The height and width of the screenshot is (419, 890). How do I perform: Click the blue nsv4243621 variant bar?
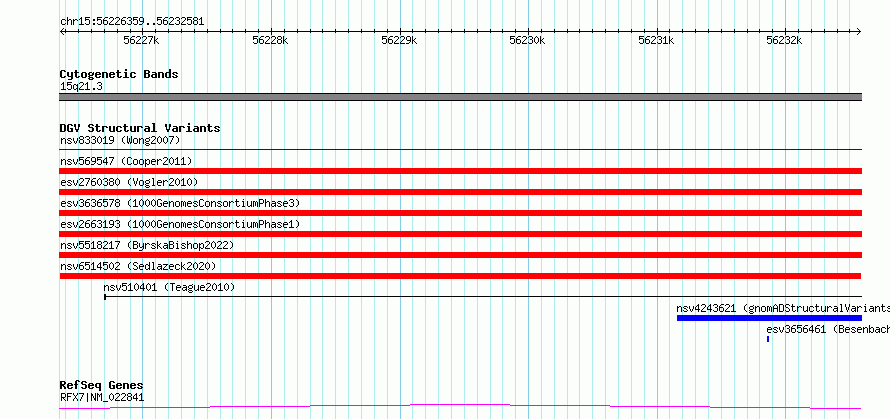(770, 318)
